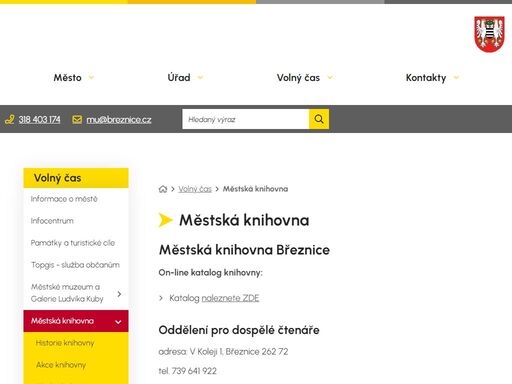
Task: Call phone number 318 403 174 link
Action: click(39, 119)
